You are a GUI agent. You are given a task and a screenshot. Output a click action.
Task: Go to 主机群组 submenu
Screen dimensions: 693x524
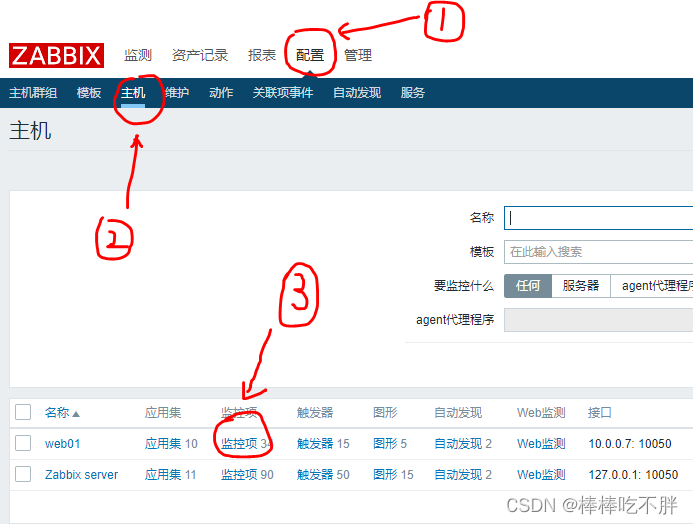point(33,93)
